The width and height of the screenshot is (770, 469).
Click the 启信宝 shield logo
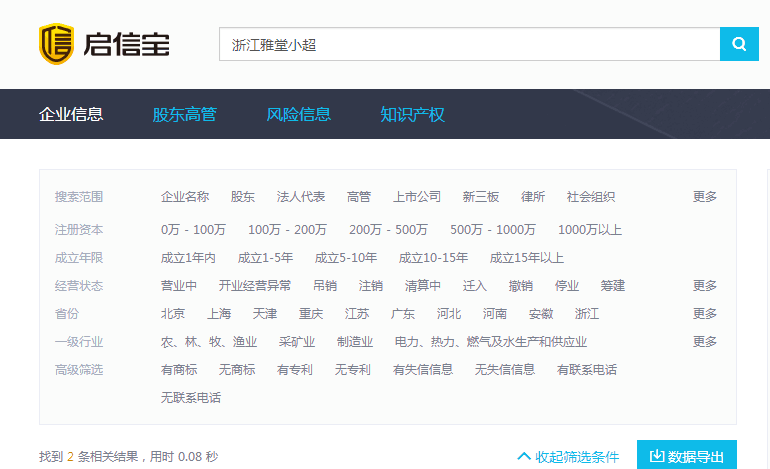[57, 44]
